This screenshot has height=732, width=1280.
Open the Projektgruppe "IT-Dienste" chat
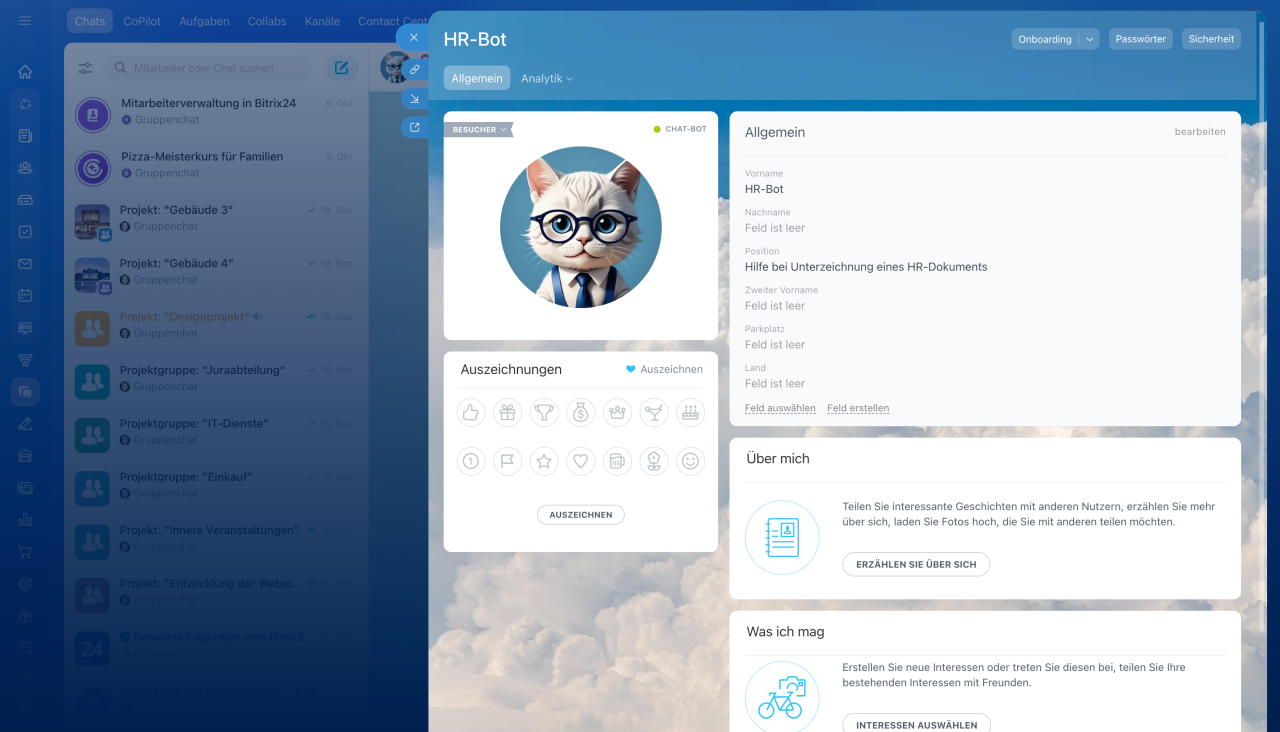pyautogui.click(x=216, y=435)
